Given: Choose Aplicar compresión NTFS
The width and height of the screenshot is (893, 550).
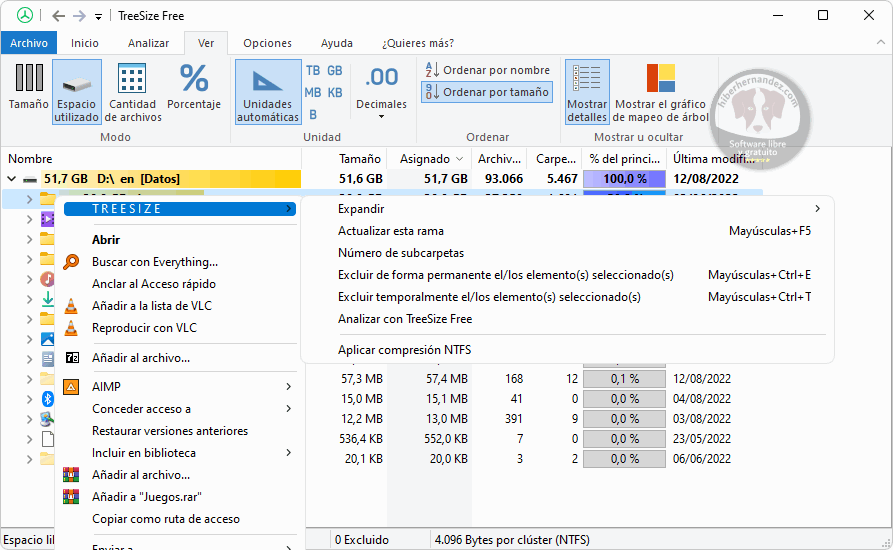Looking at the screenshot, I should pyautogui.click(x=404, y=350).
